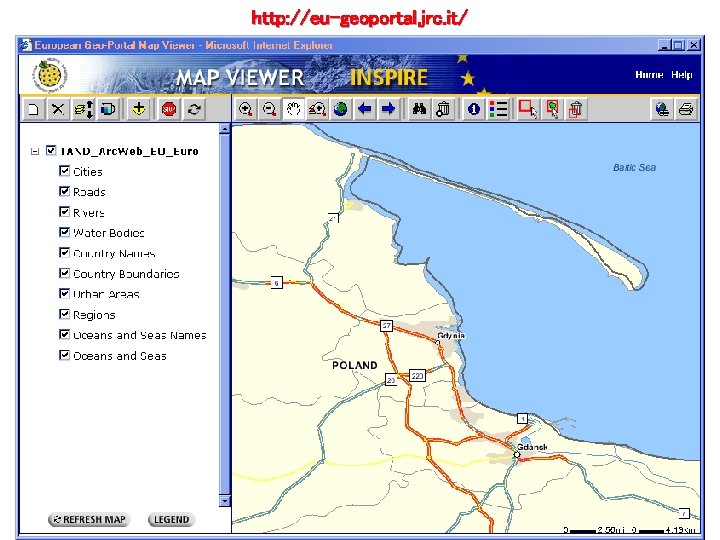Click the layer panel scroll down arrow

click(x=225, y=501)
